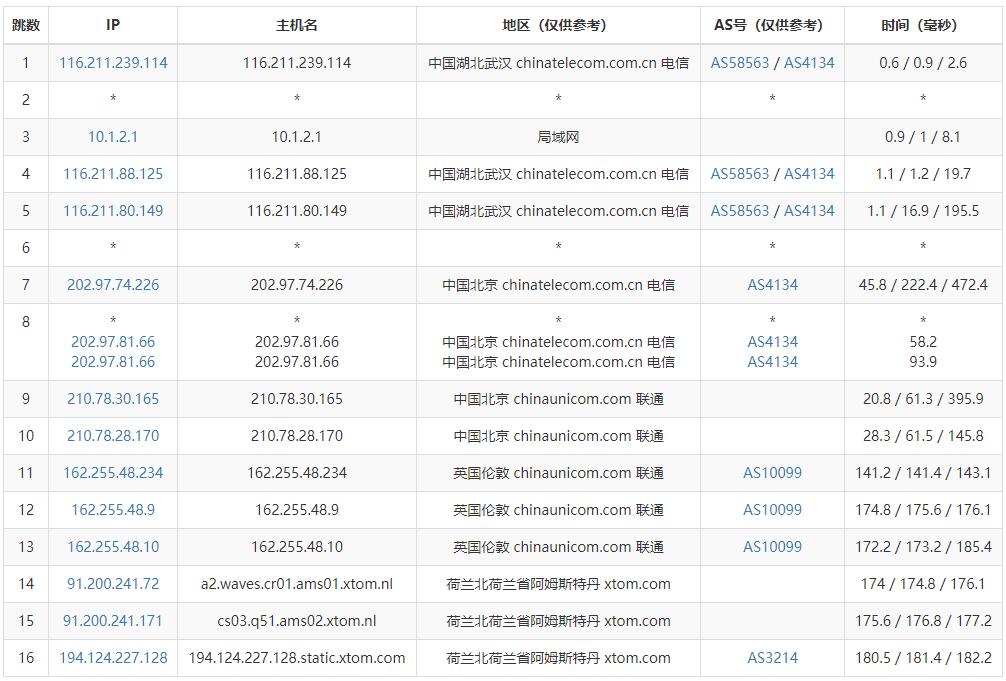Select hostname a2.waves.cr01.ams01.xtom.nl
Screen dimensions: 1006x681
coord(296,584)
